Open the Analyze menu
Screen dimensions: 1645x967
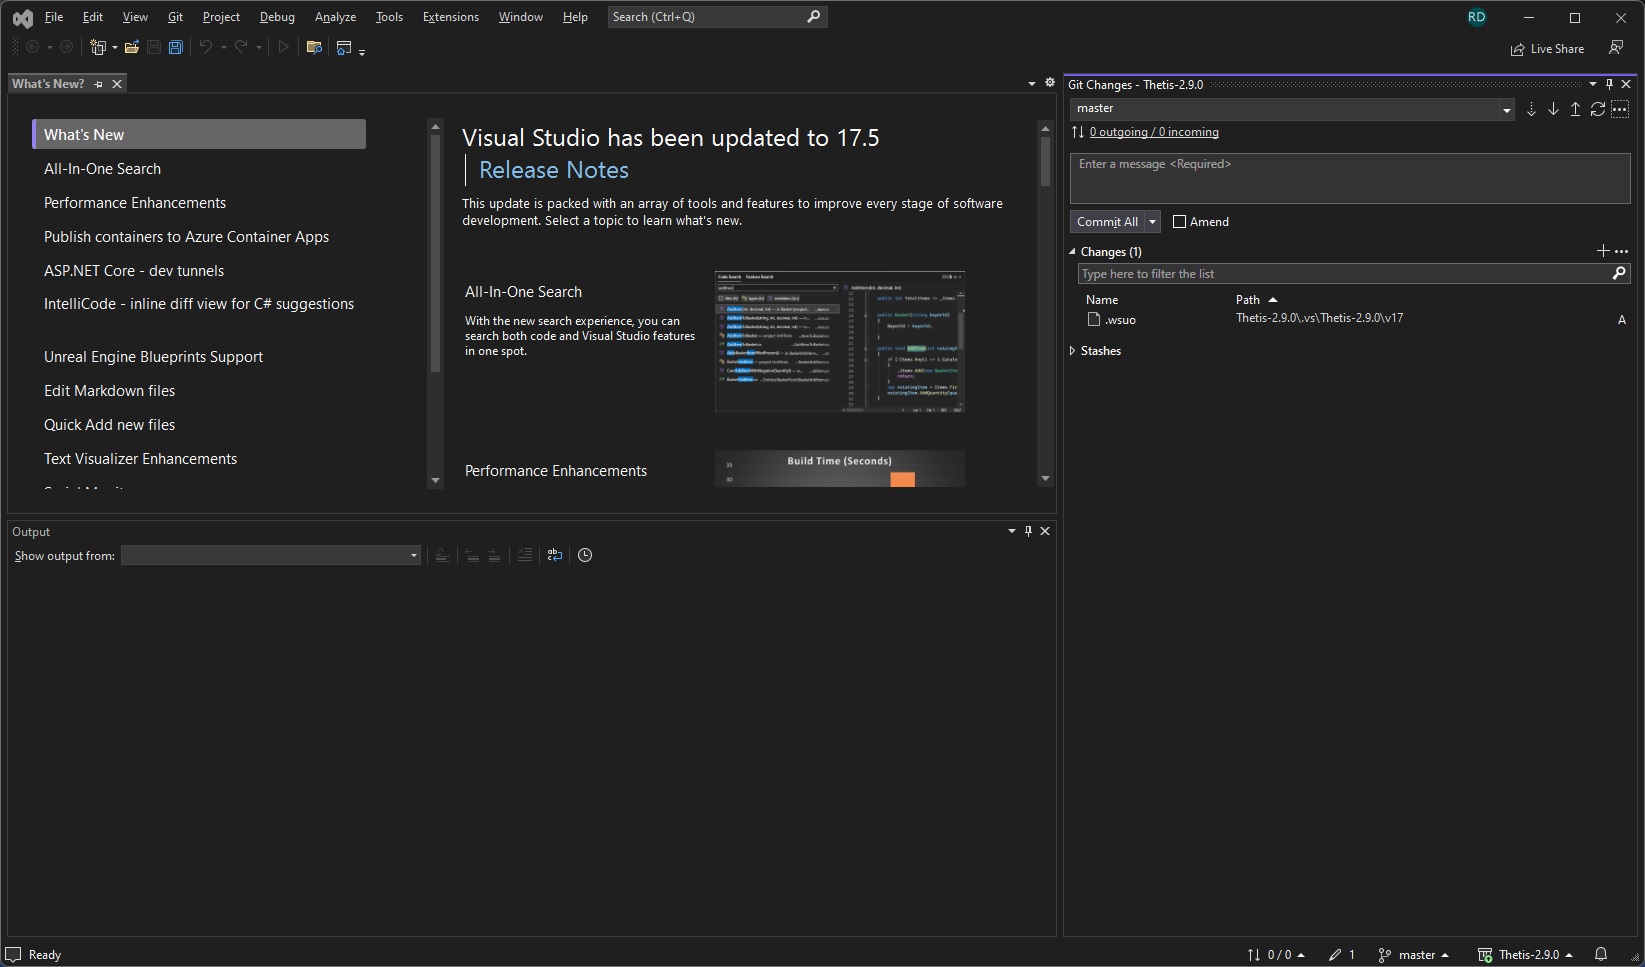pos(335,17)
